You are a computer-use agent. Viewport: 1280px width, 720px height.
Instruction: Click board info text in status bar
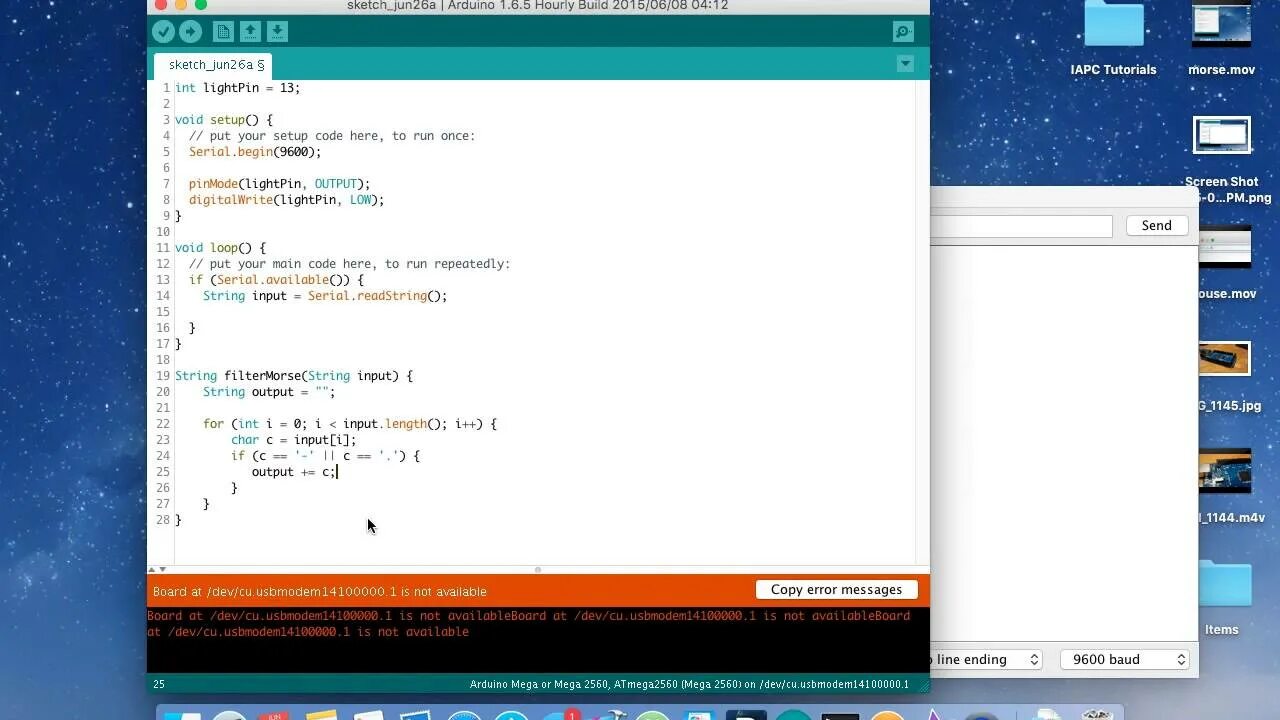click(x=689, y=684)
